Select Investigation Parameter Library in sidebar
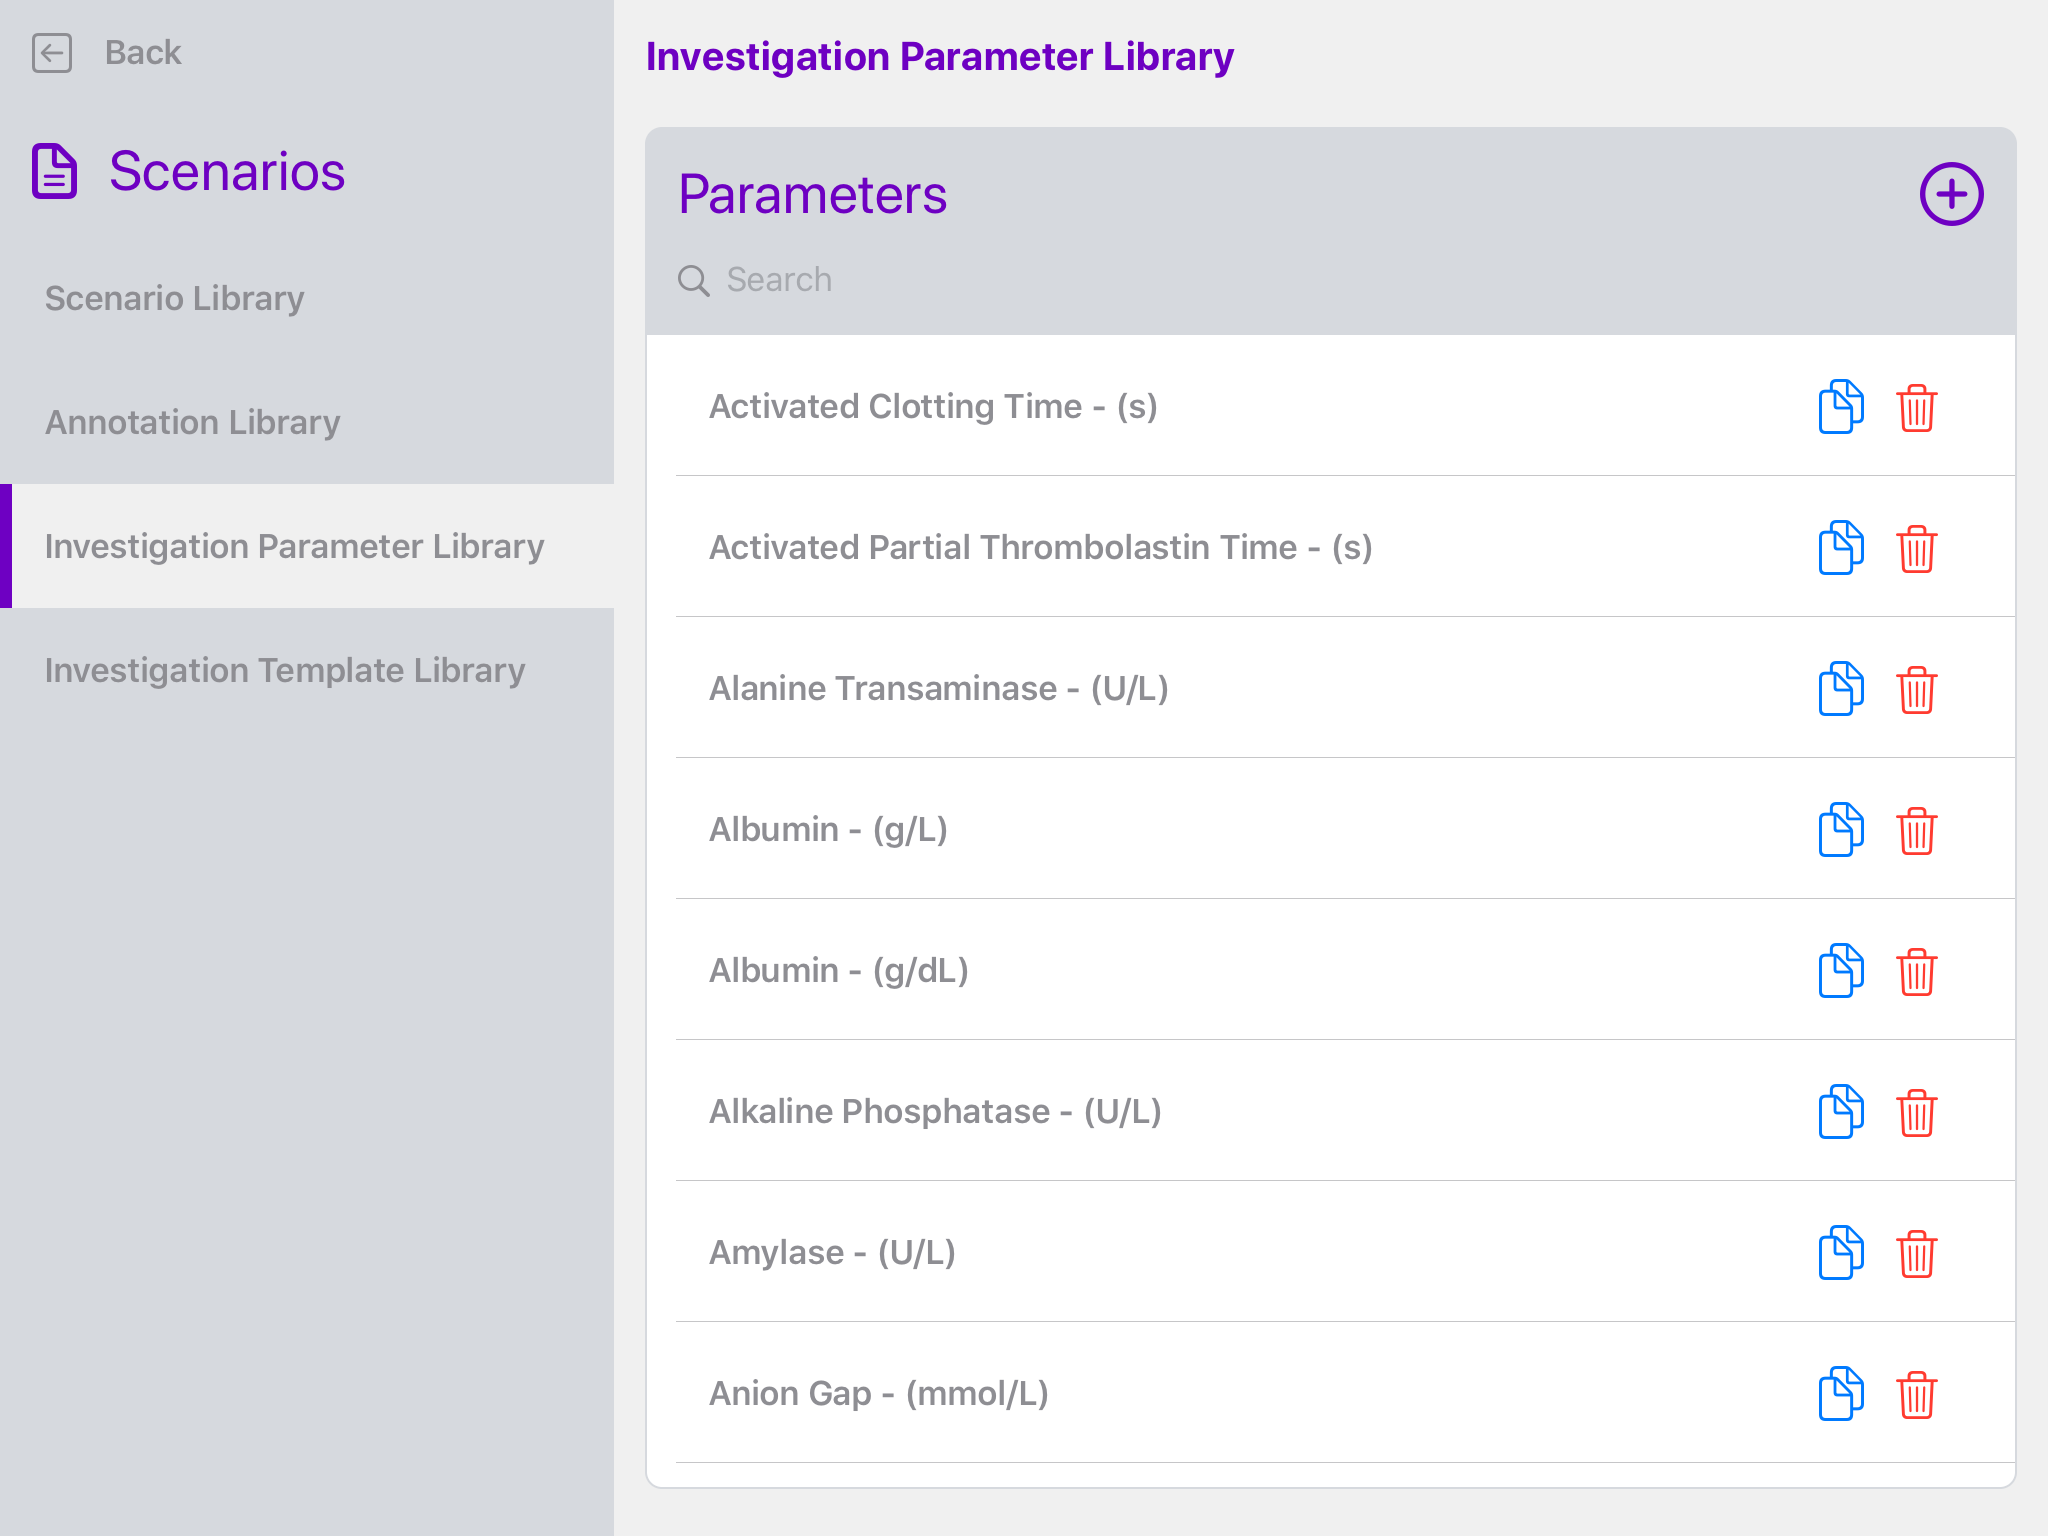 pyautogui.click(x=294, y=547)
